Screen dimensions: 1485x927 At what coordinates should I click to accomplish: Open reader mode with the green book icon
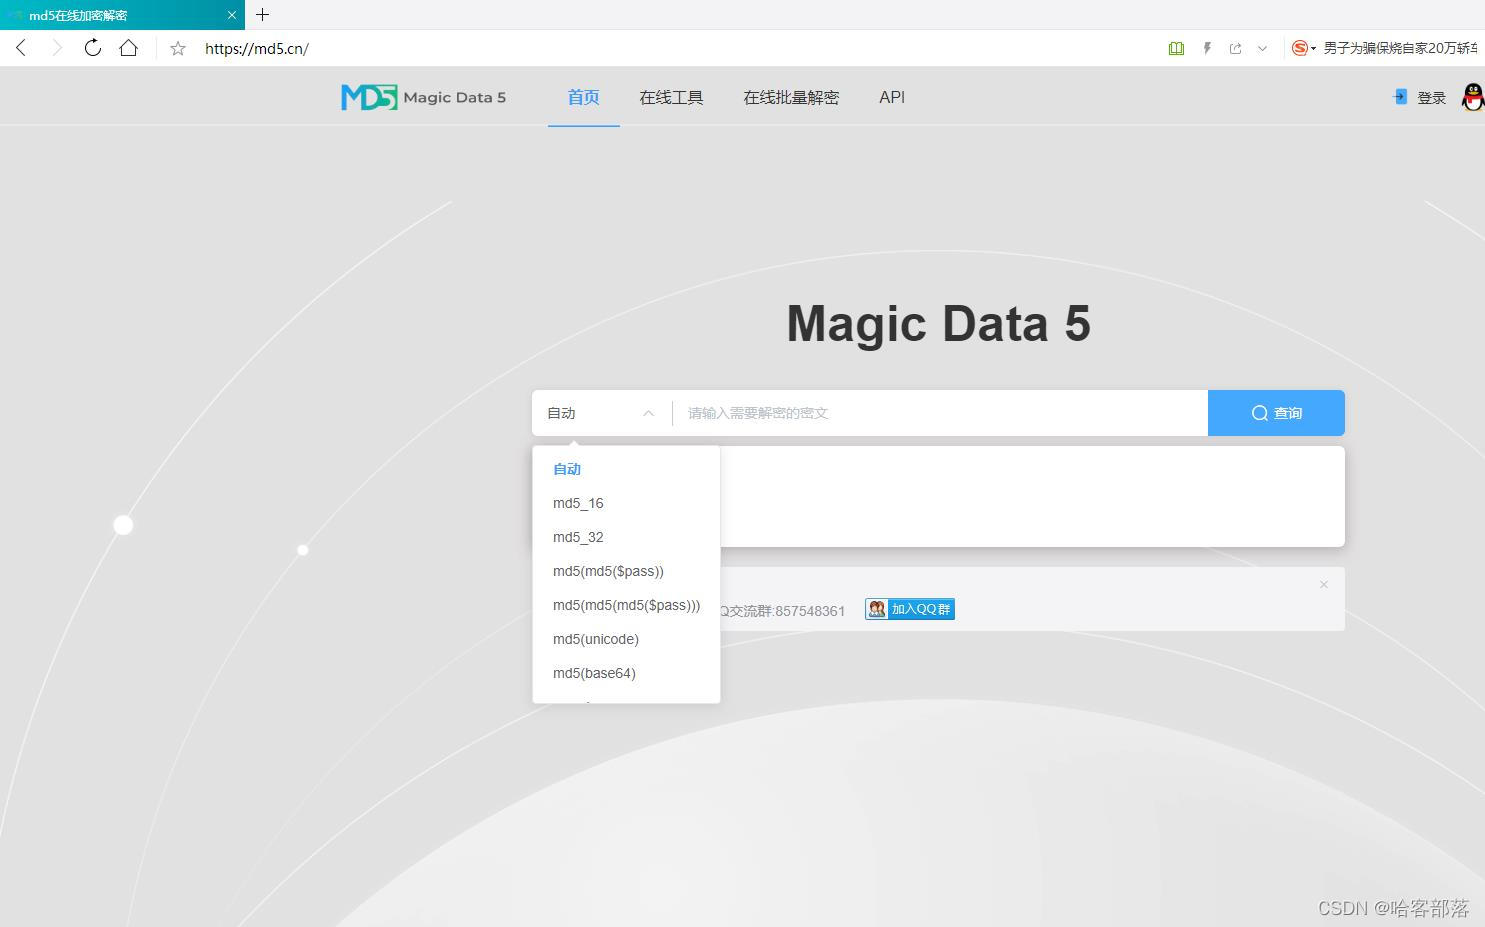click(x=1177, y=48)
